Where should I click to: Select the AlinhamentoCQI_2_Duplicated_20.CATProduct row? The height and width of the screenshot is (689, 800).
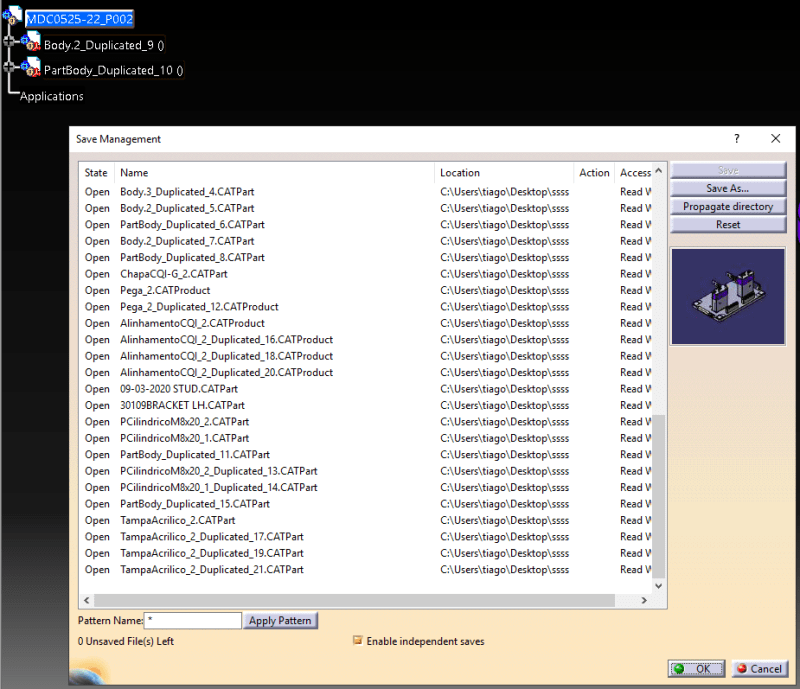pyautogui.click(x=366, y=373)
